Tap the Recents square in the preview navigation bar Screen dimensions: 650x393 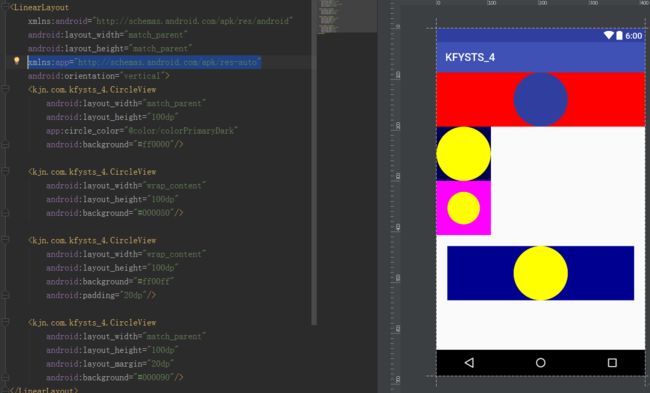click(612, 363)
